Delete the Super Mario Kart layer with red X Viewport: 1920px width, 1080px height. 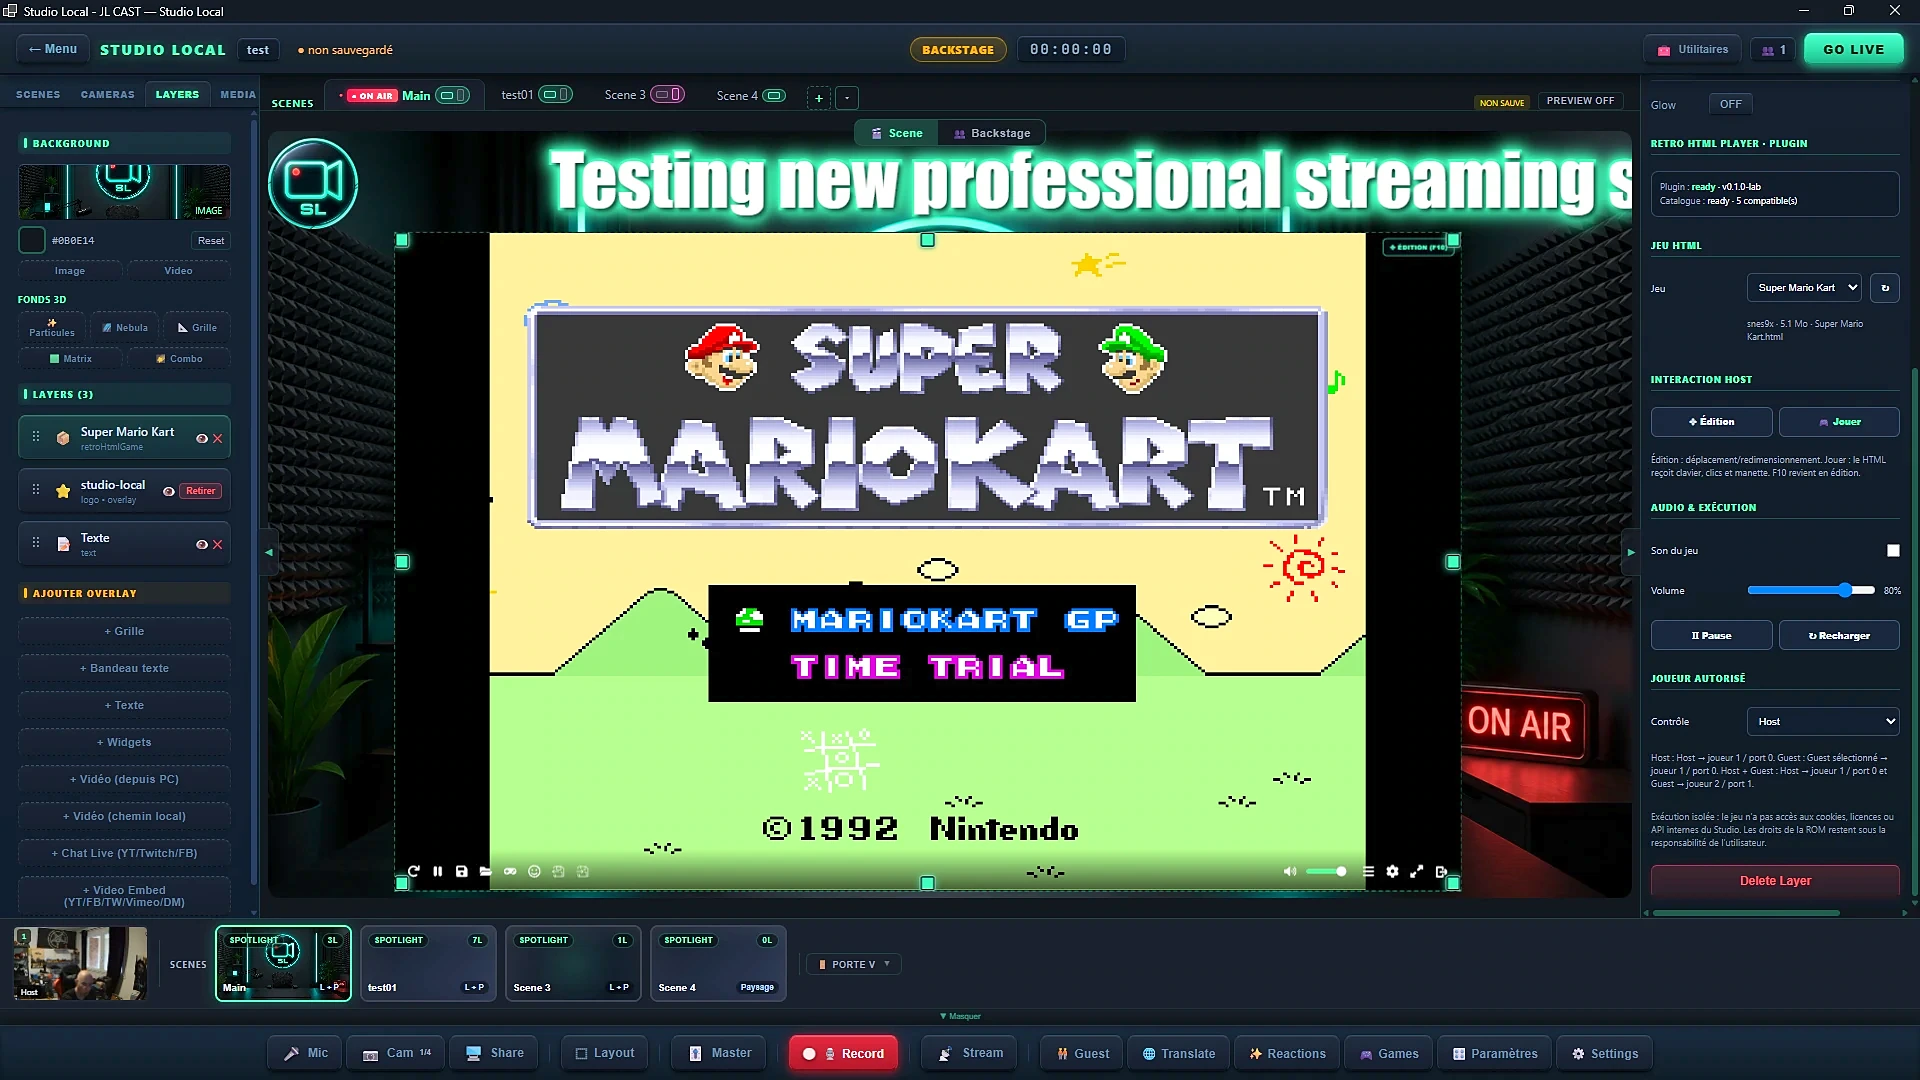[218, 438]
